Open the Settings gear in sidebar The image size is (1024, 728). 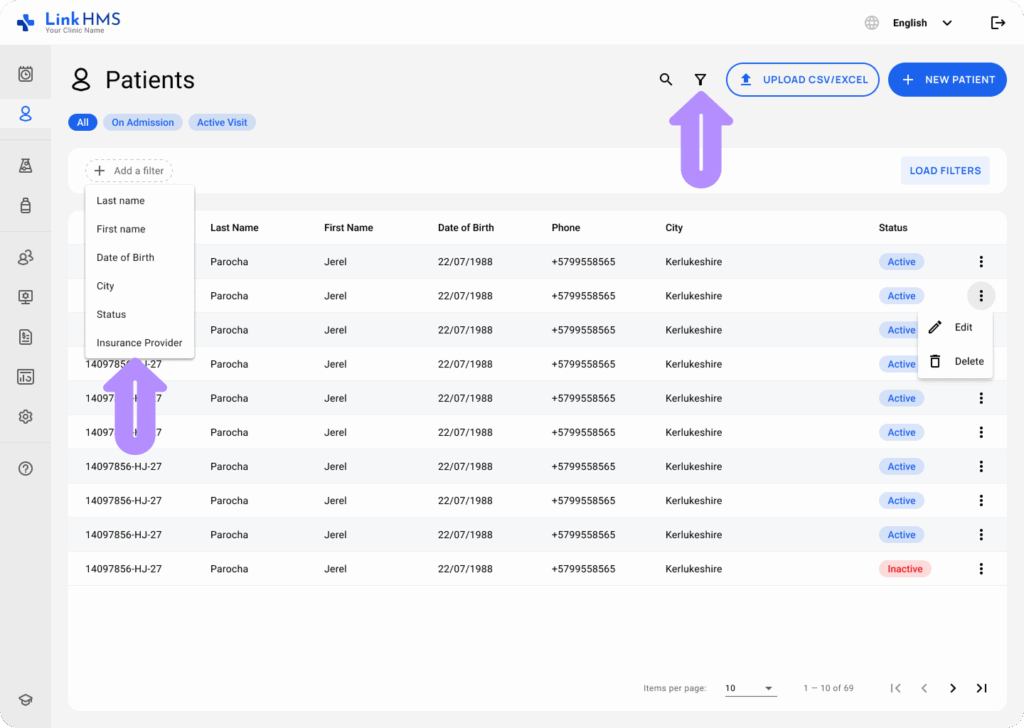[x=27, y=416]
